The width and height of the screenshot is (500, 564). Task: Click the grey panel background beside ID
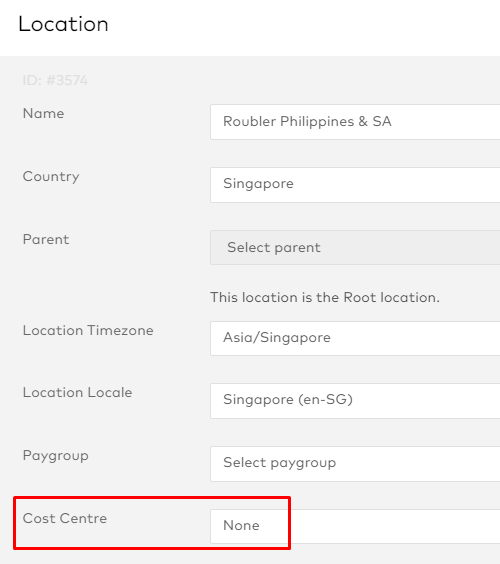coord(288,80)
